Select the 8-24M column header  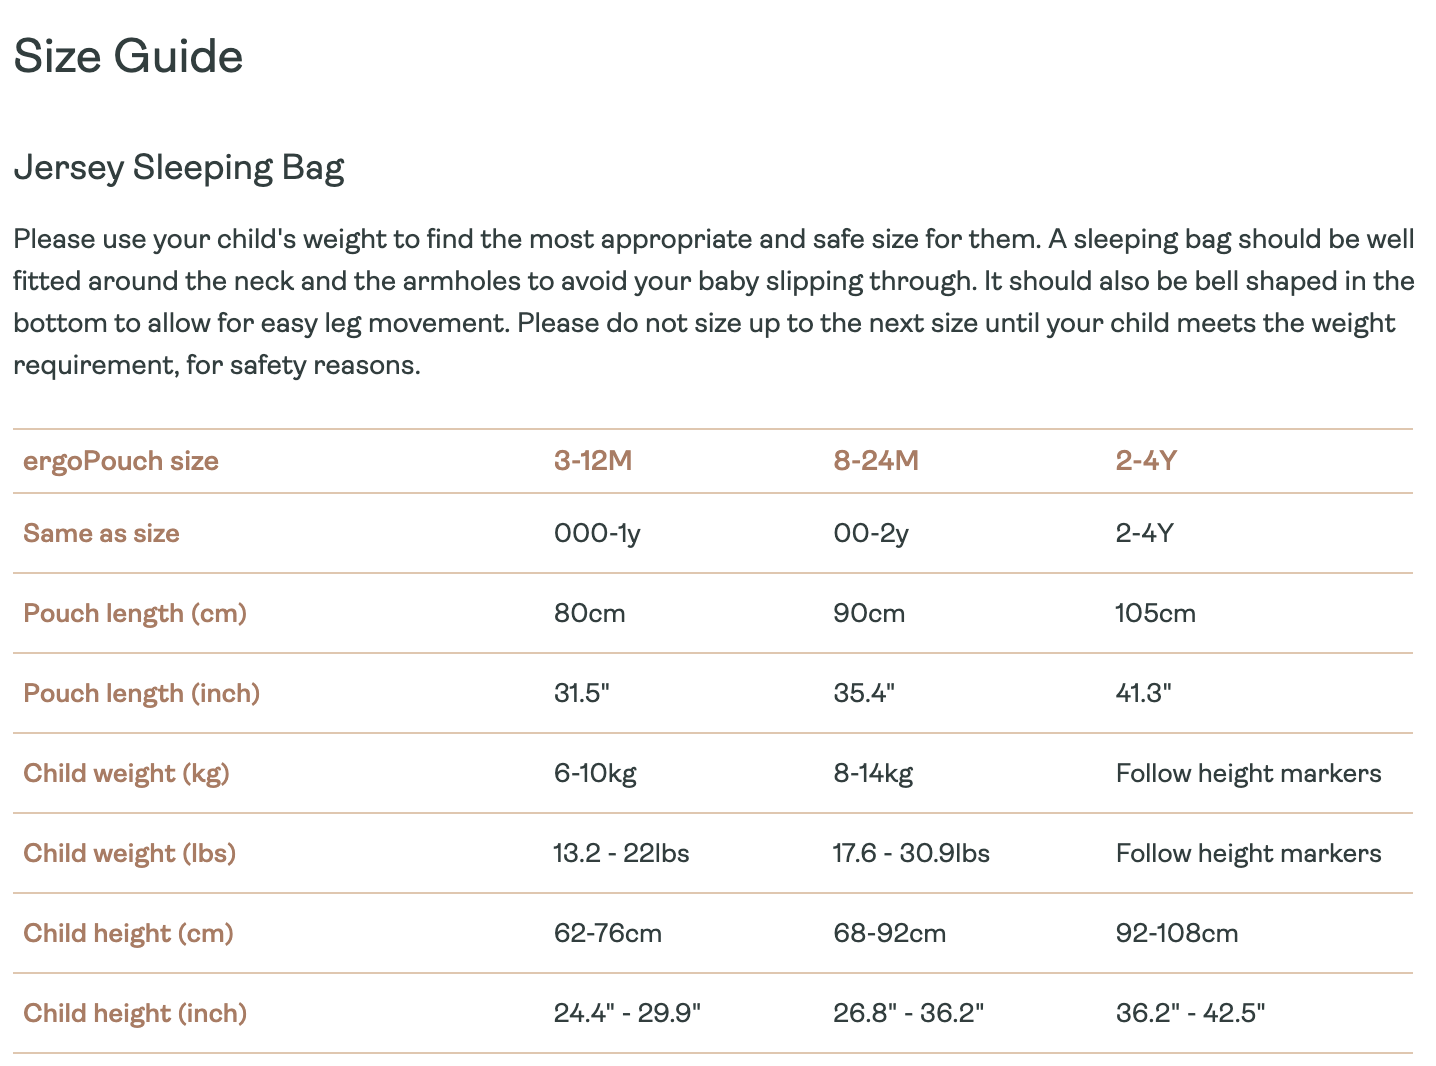(876, 461)
